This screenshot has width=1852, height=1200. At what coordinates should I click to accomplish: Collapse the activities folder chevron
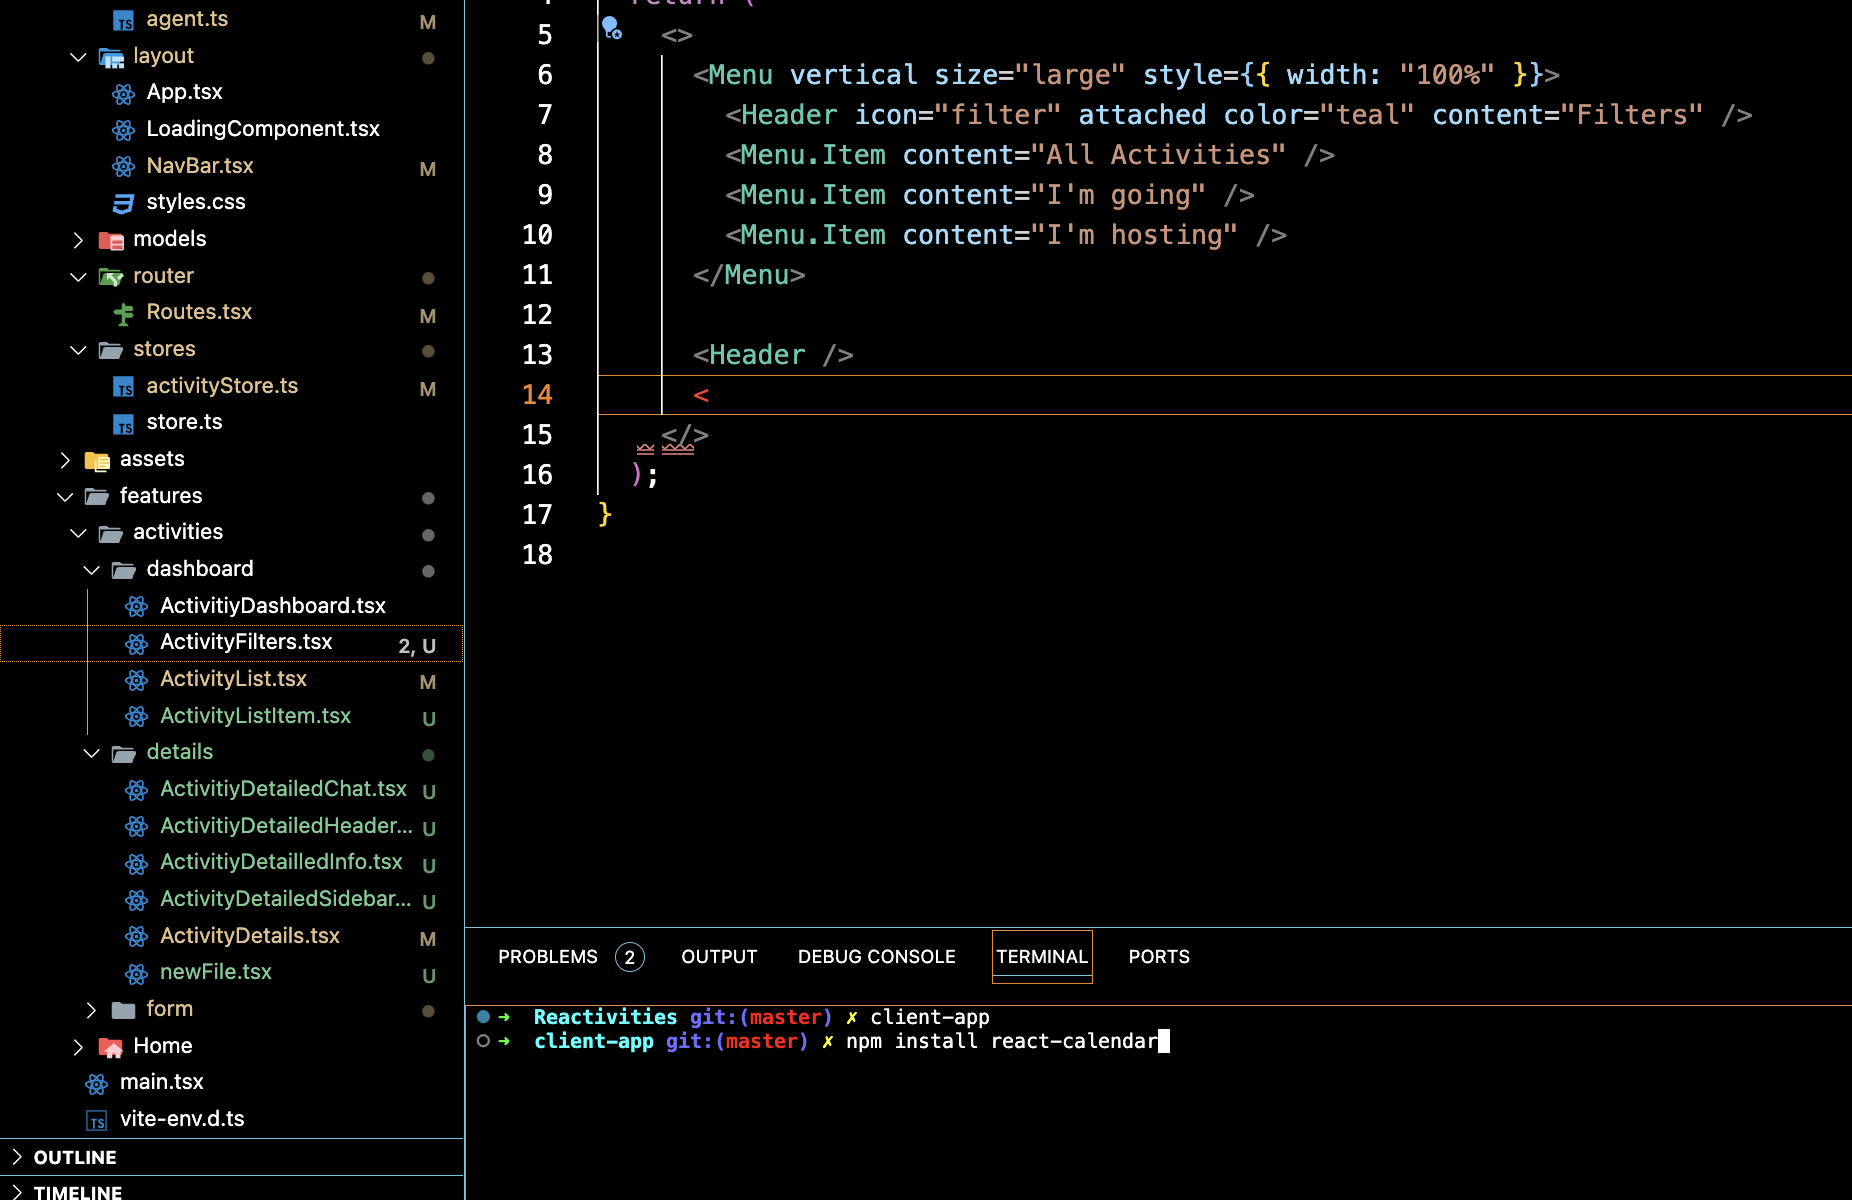[78, 533]
